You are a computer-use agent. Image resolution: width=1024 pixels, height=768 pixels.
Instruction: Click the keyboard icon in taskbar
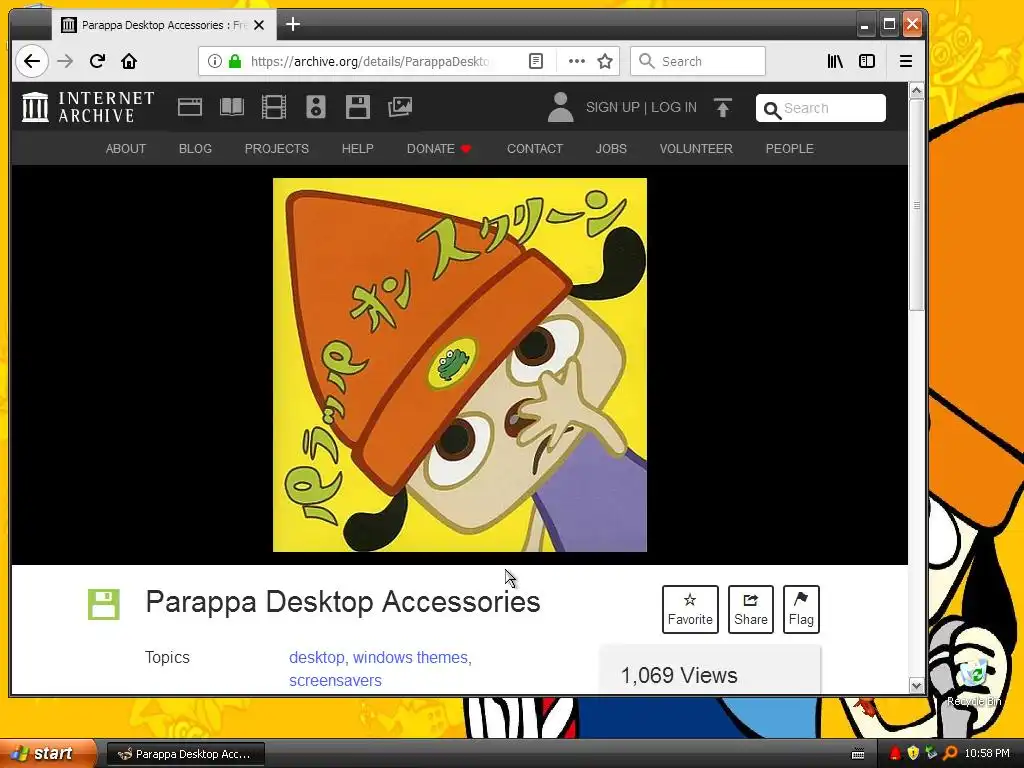point(858,754)
